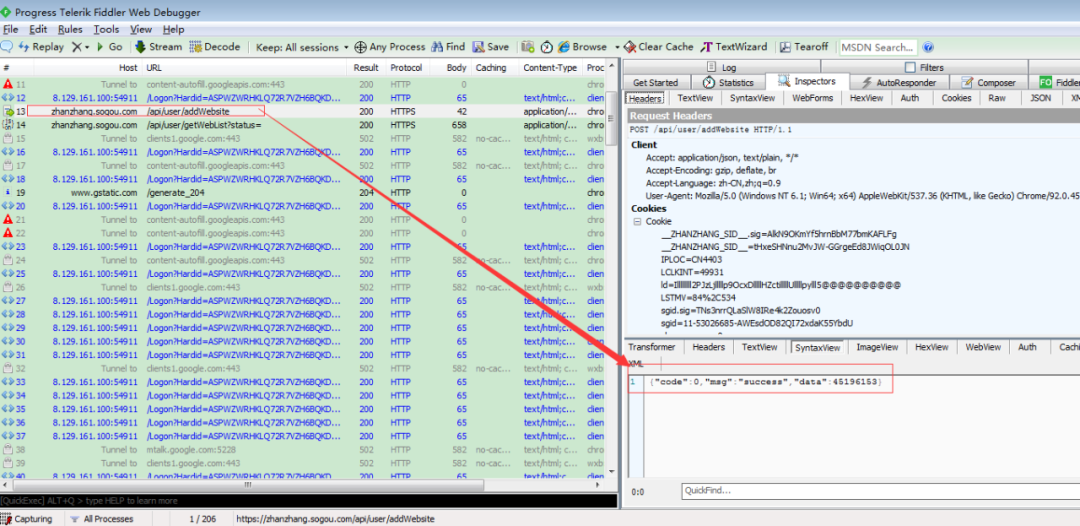Viewport: 1080px width, 526px height.
Task: Select session 38 mtalk.google.com row
Action: tap(303, 449)
